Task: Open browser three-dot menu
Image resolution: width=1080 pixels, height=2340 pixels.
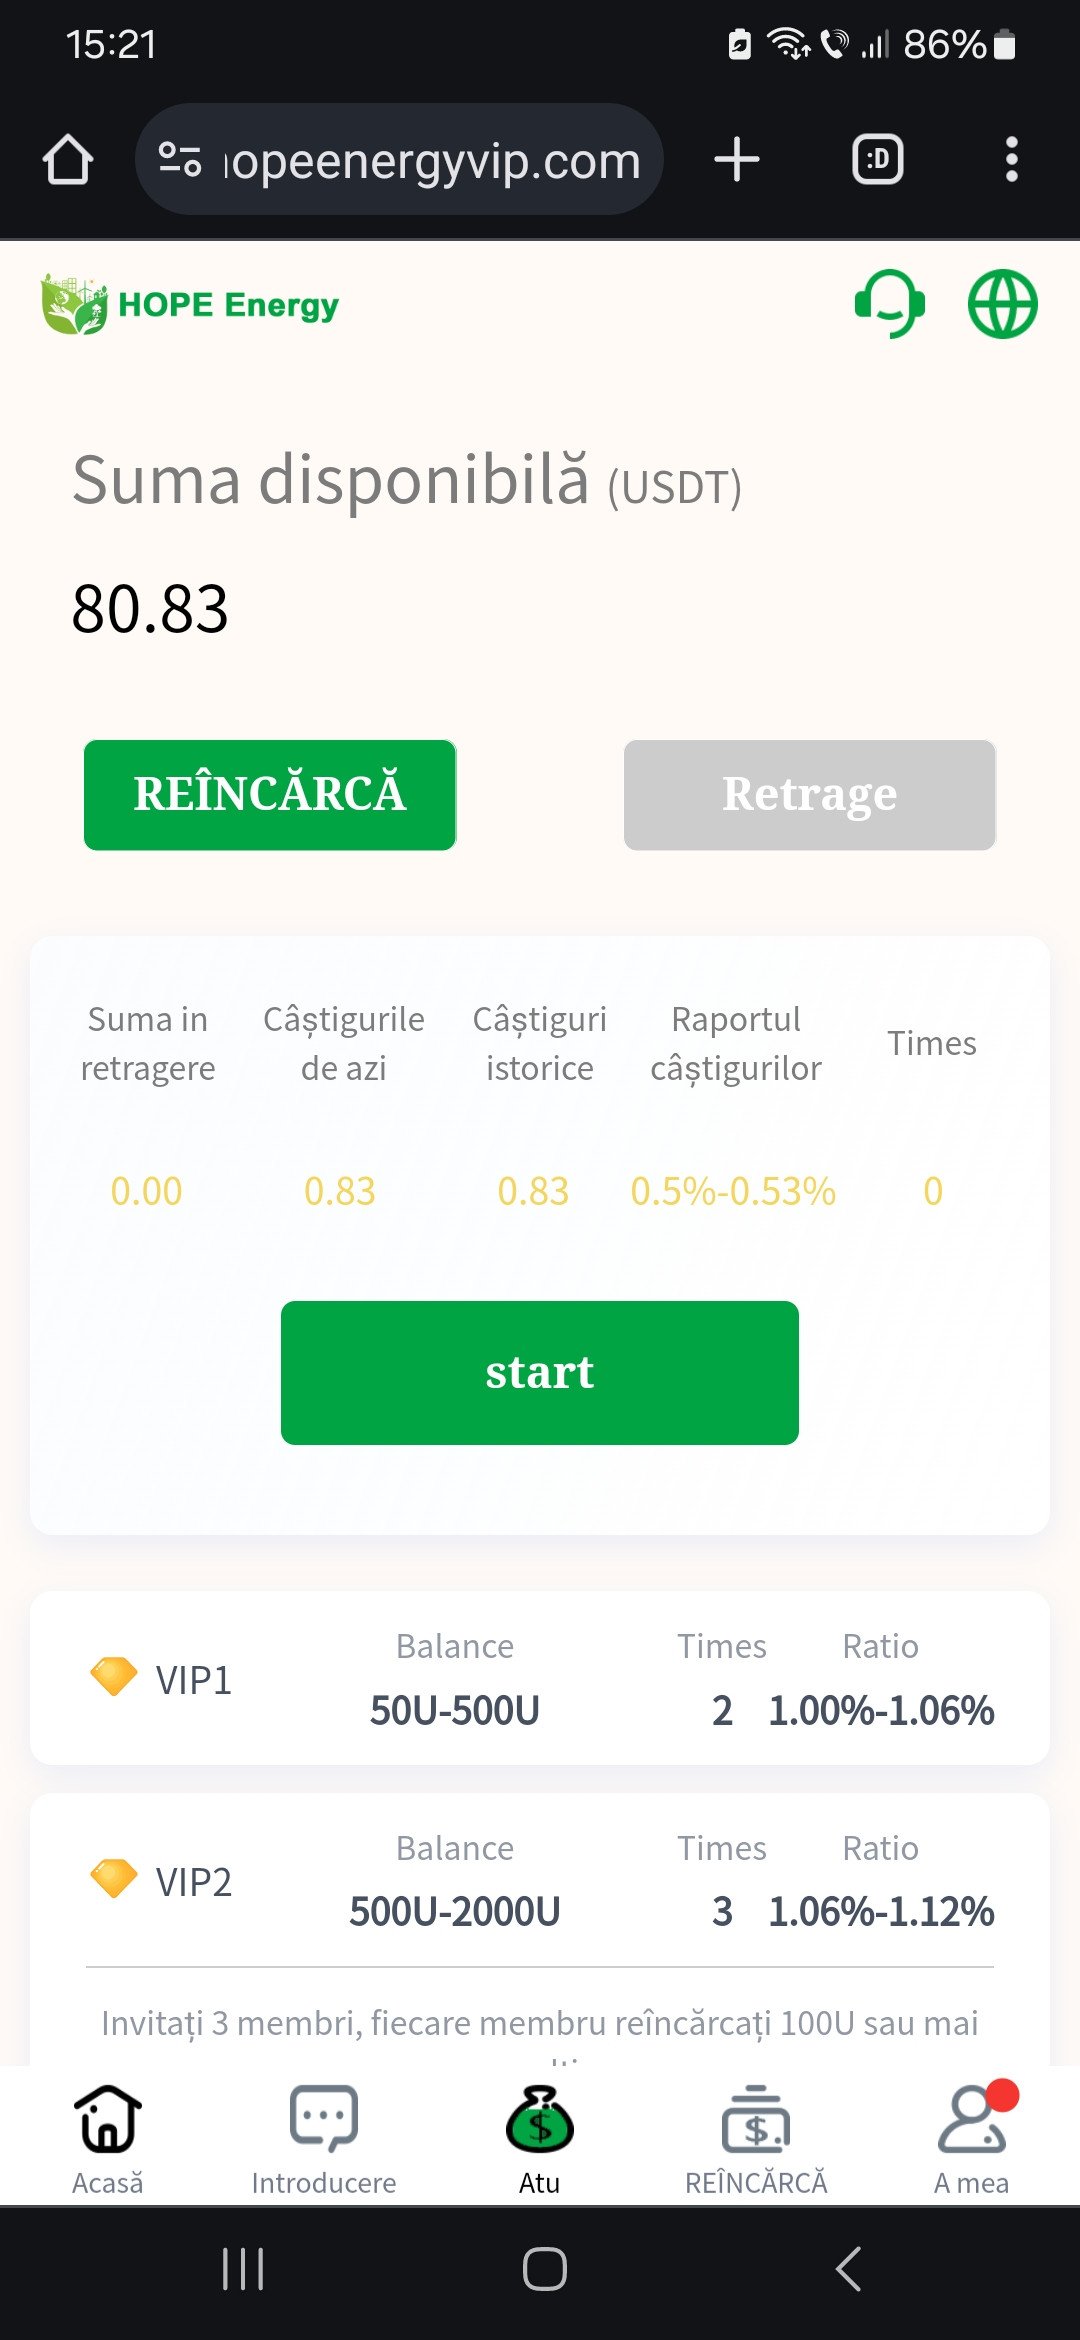Action: (x=1012, y=160)
